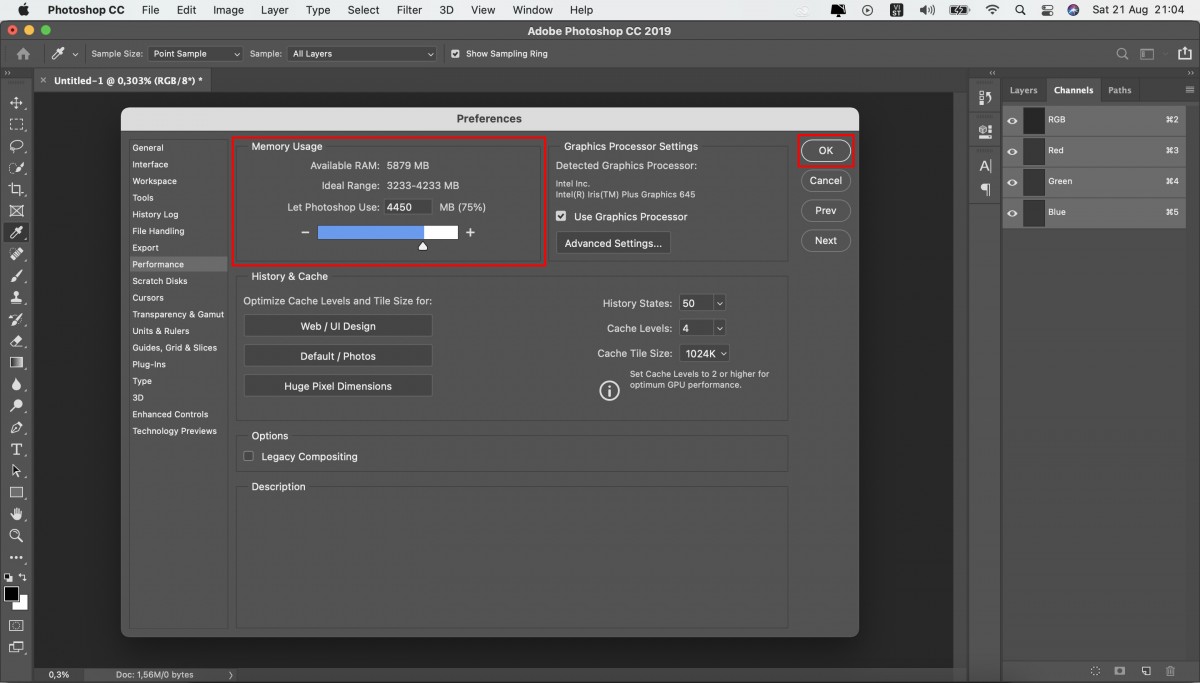Hide the RGB channel visibility eye
The image size is (1200, 683).
[1012, 120]
